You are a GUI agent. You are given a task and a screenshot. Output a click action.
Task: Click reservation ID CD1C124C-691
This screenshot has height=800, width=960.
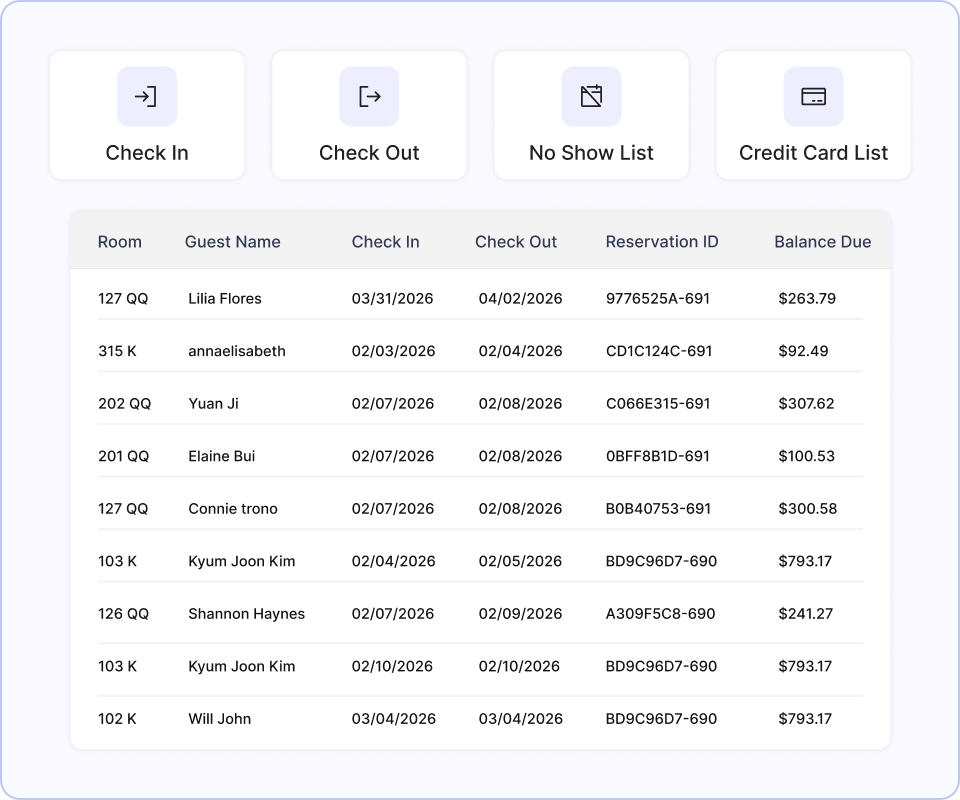coord(659,351)
